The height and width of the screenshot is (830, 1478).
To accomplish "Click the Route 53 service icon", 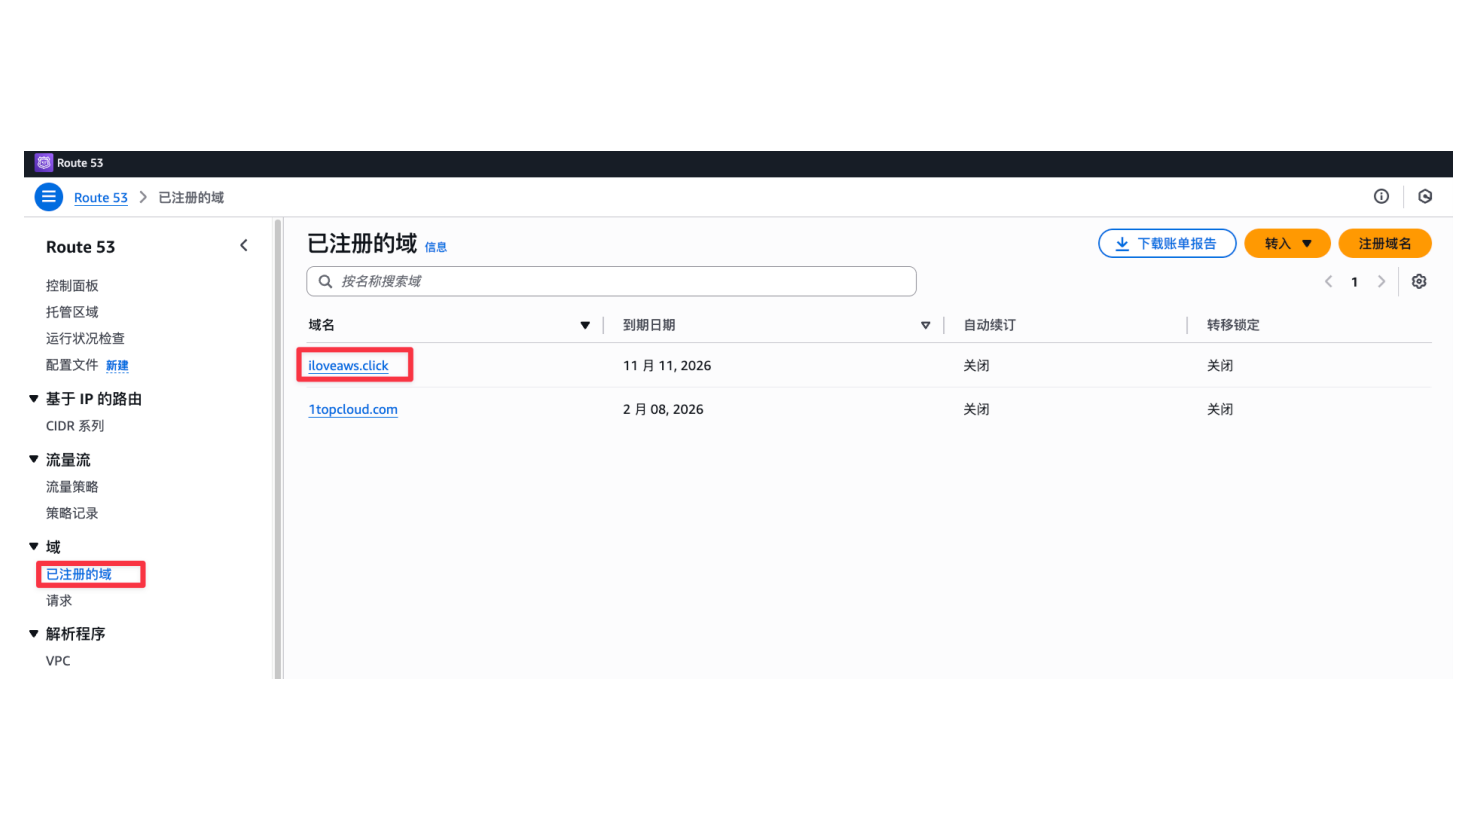I will pos(44,163).
